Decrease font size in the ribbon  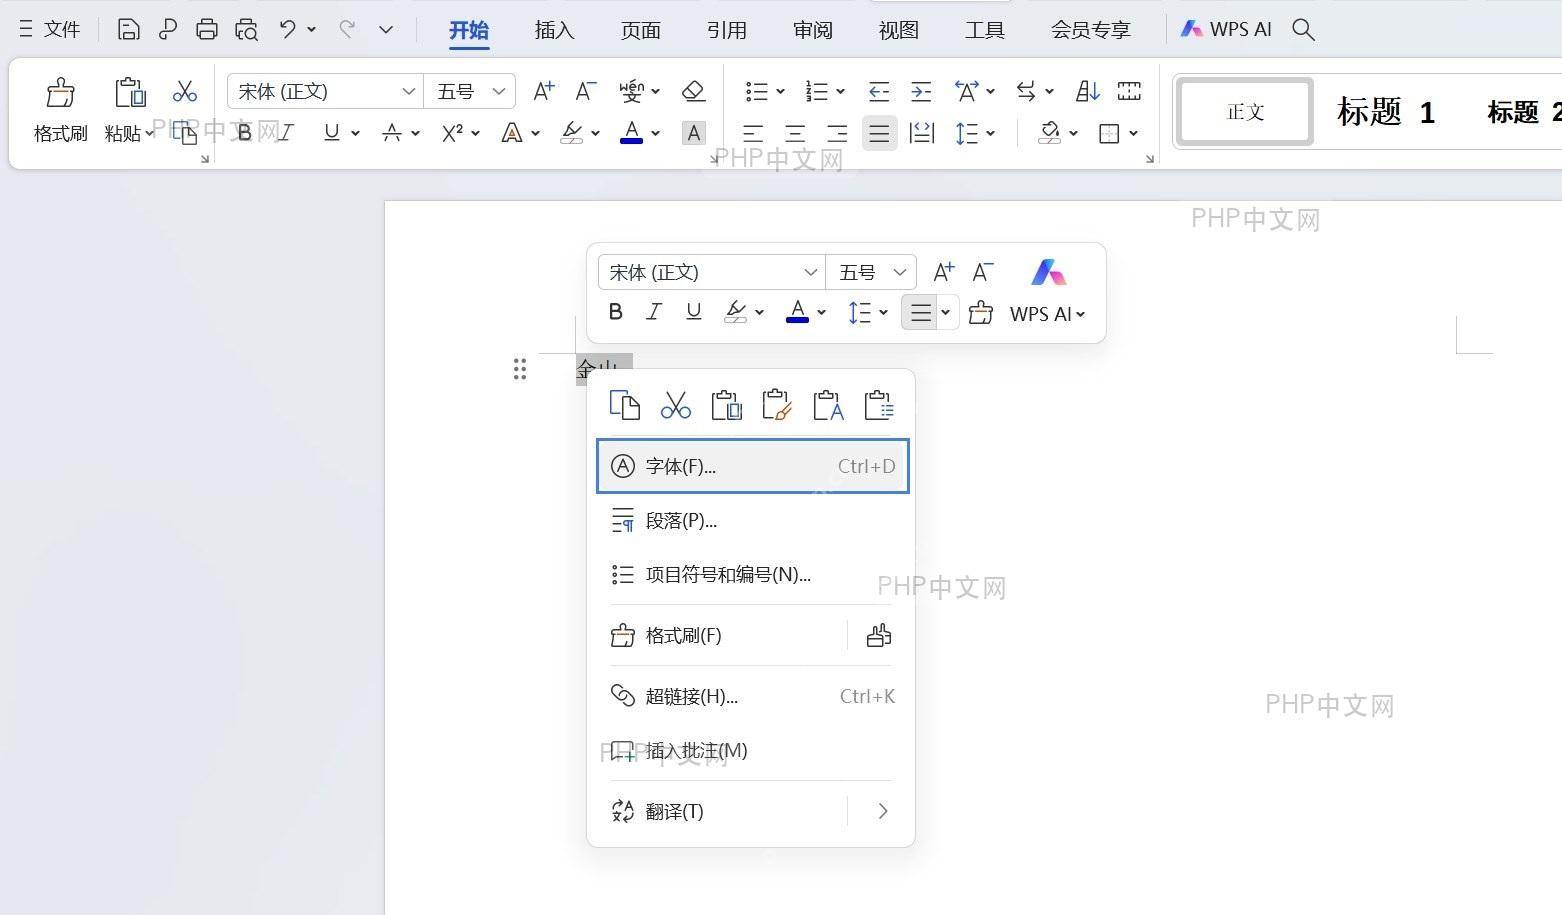(586, 91)
